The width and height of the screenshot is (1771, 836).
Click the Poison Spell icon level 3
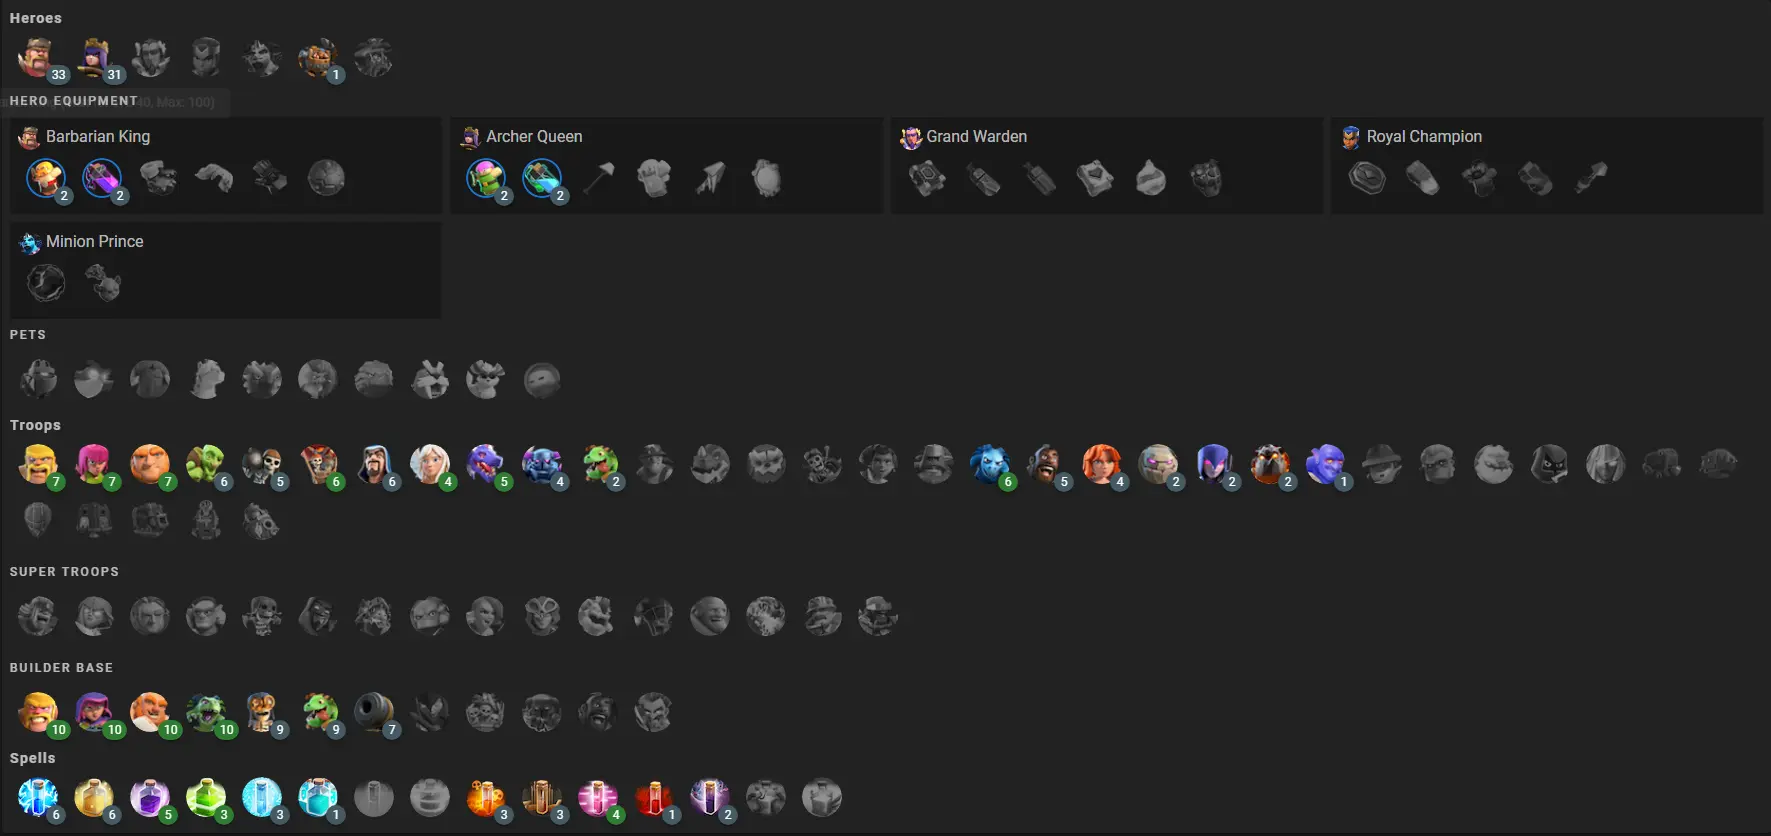pyautogui.click(x=486, y=798)
